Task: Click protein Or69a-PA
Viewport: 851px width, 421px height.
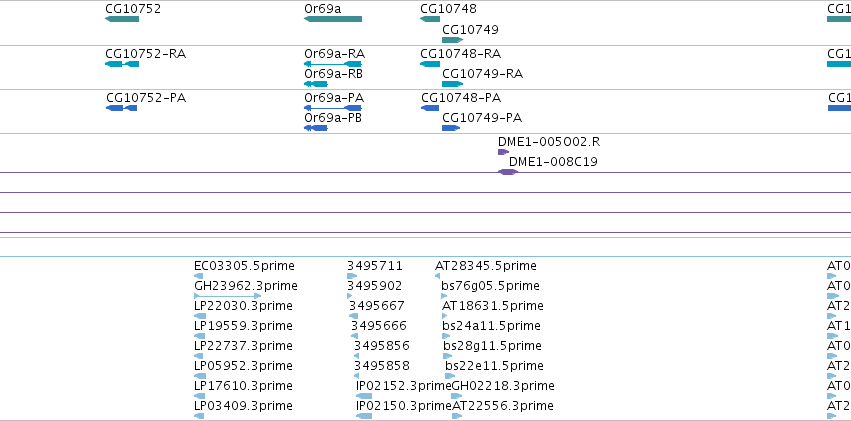Action: 333,108
